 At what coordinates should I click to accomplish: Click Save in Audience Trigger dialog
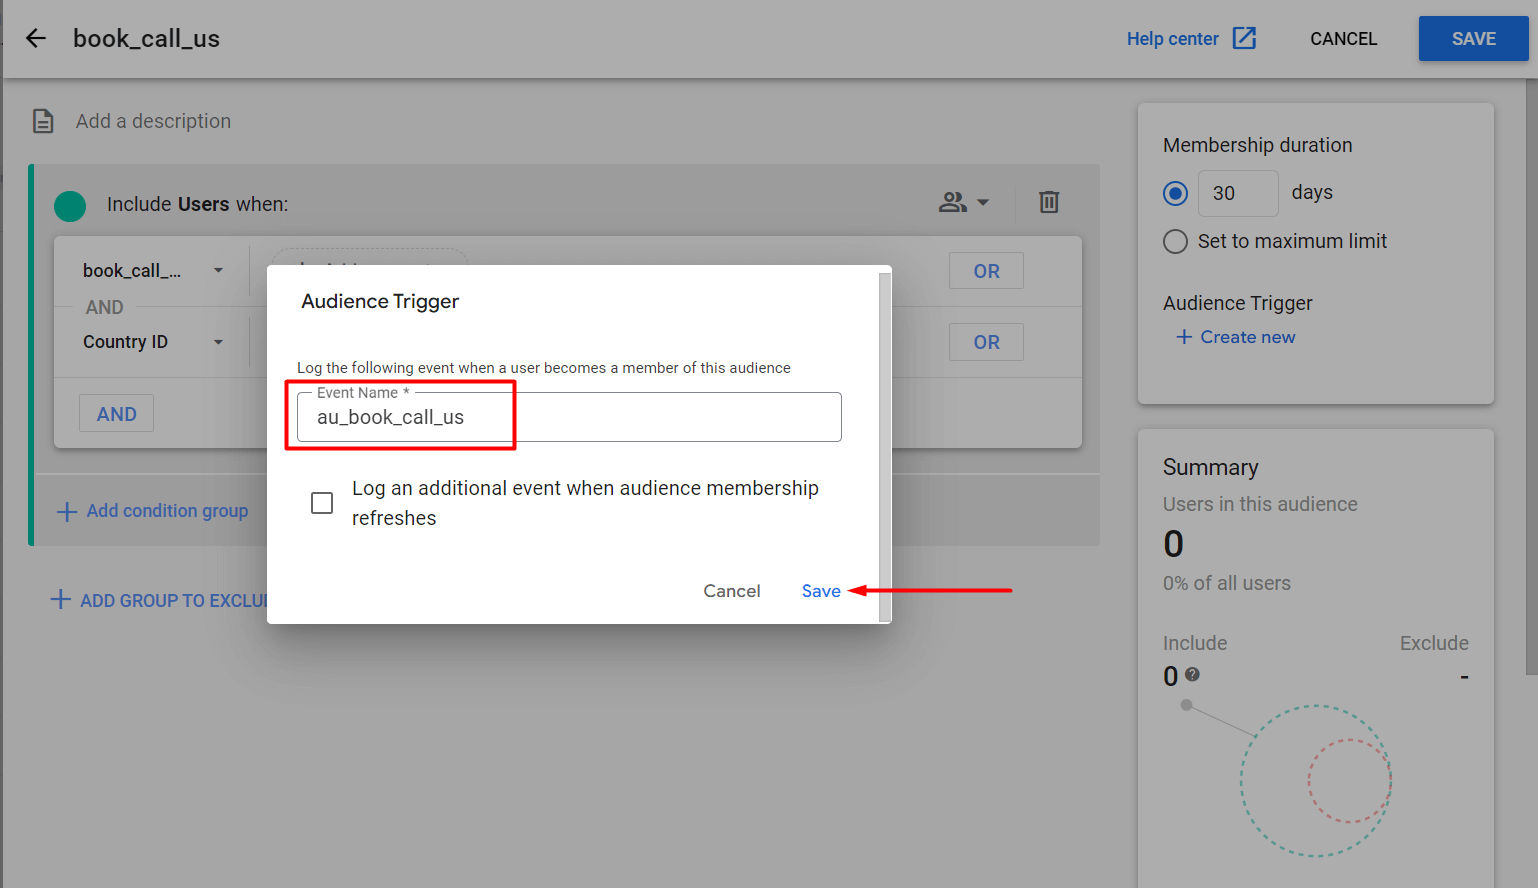point(820,591)
